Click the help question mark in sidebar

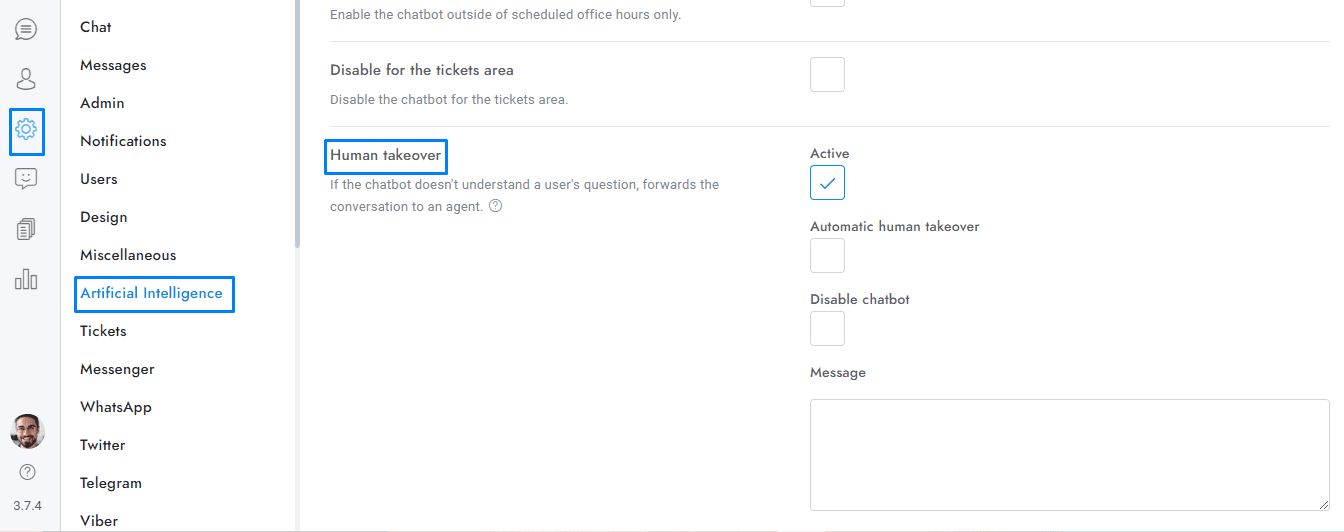(27, 471)
